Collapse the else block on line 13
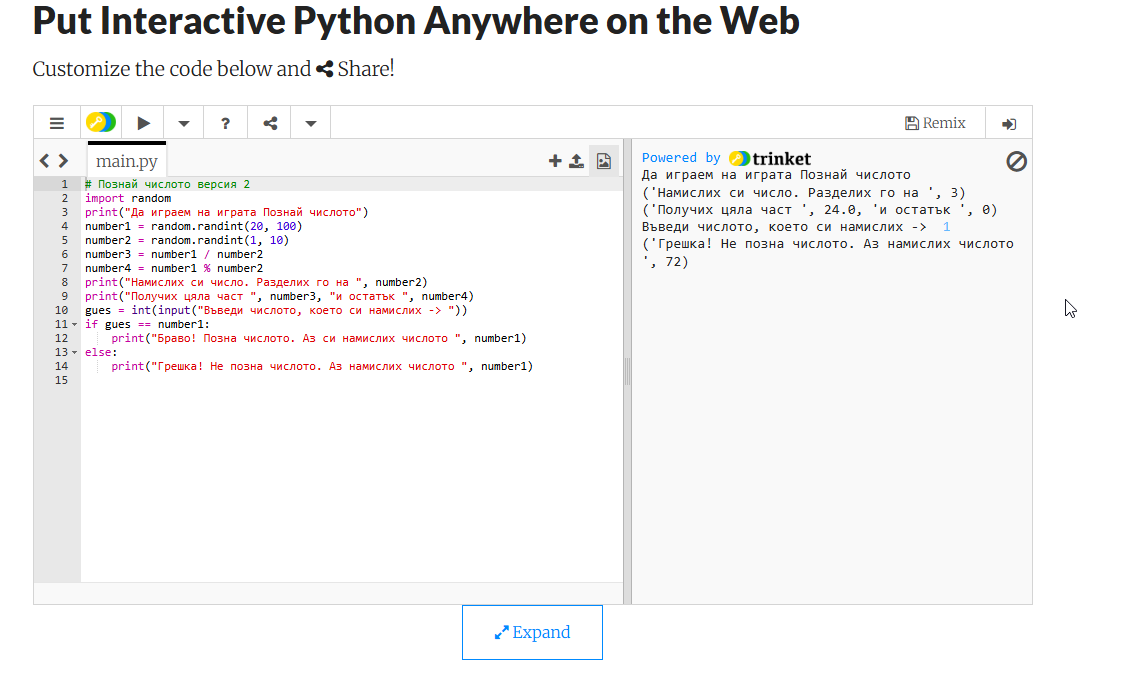The width and height of the screenshot is (1129, 682). tap(74, 352)
